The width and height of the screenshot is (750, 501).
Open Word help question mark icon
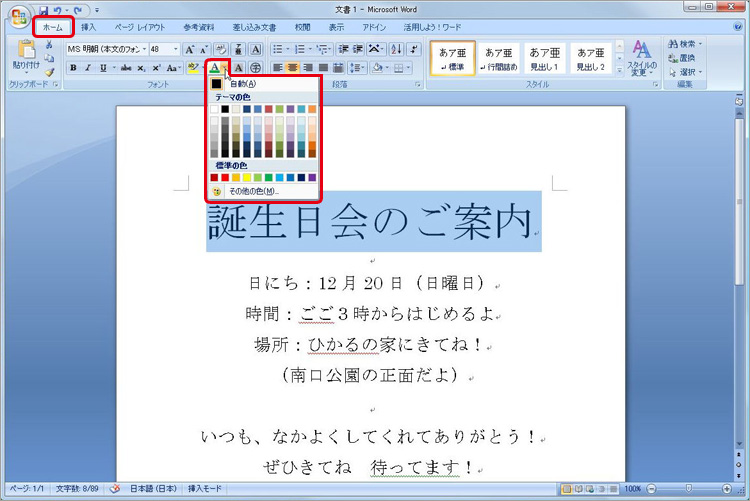point(738,27)
